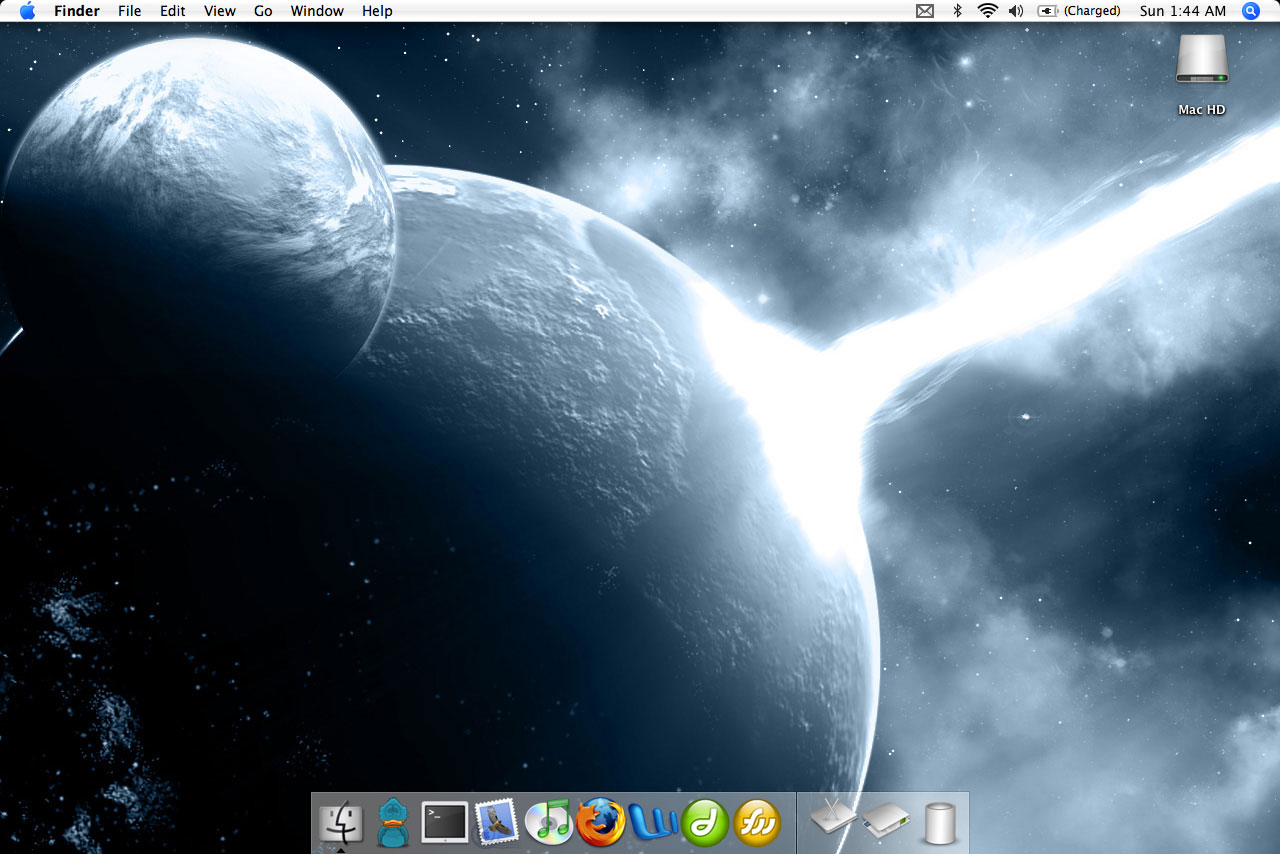Open the Terminal app in dock
The height and width of the screenshot is (854, 1280).
coord(445,823)
